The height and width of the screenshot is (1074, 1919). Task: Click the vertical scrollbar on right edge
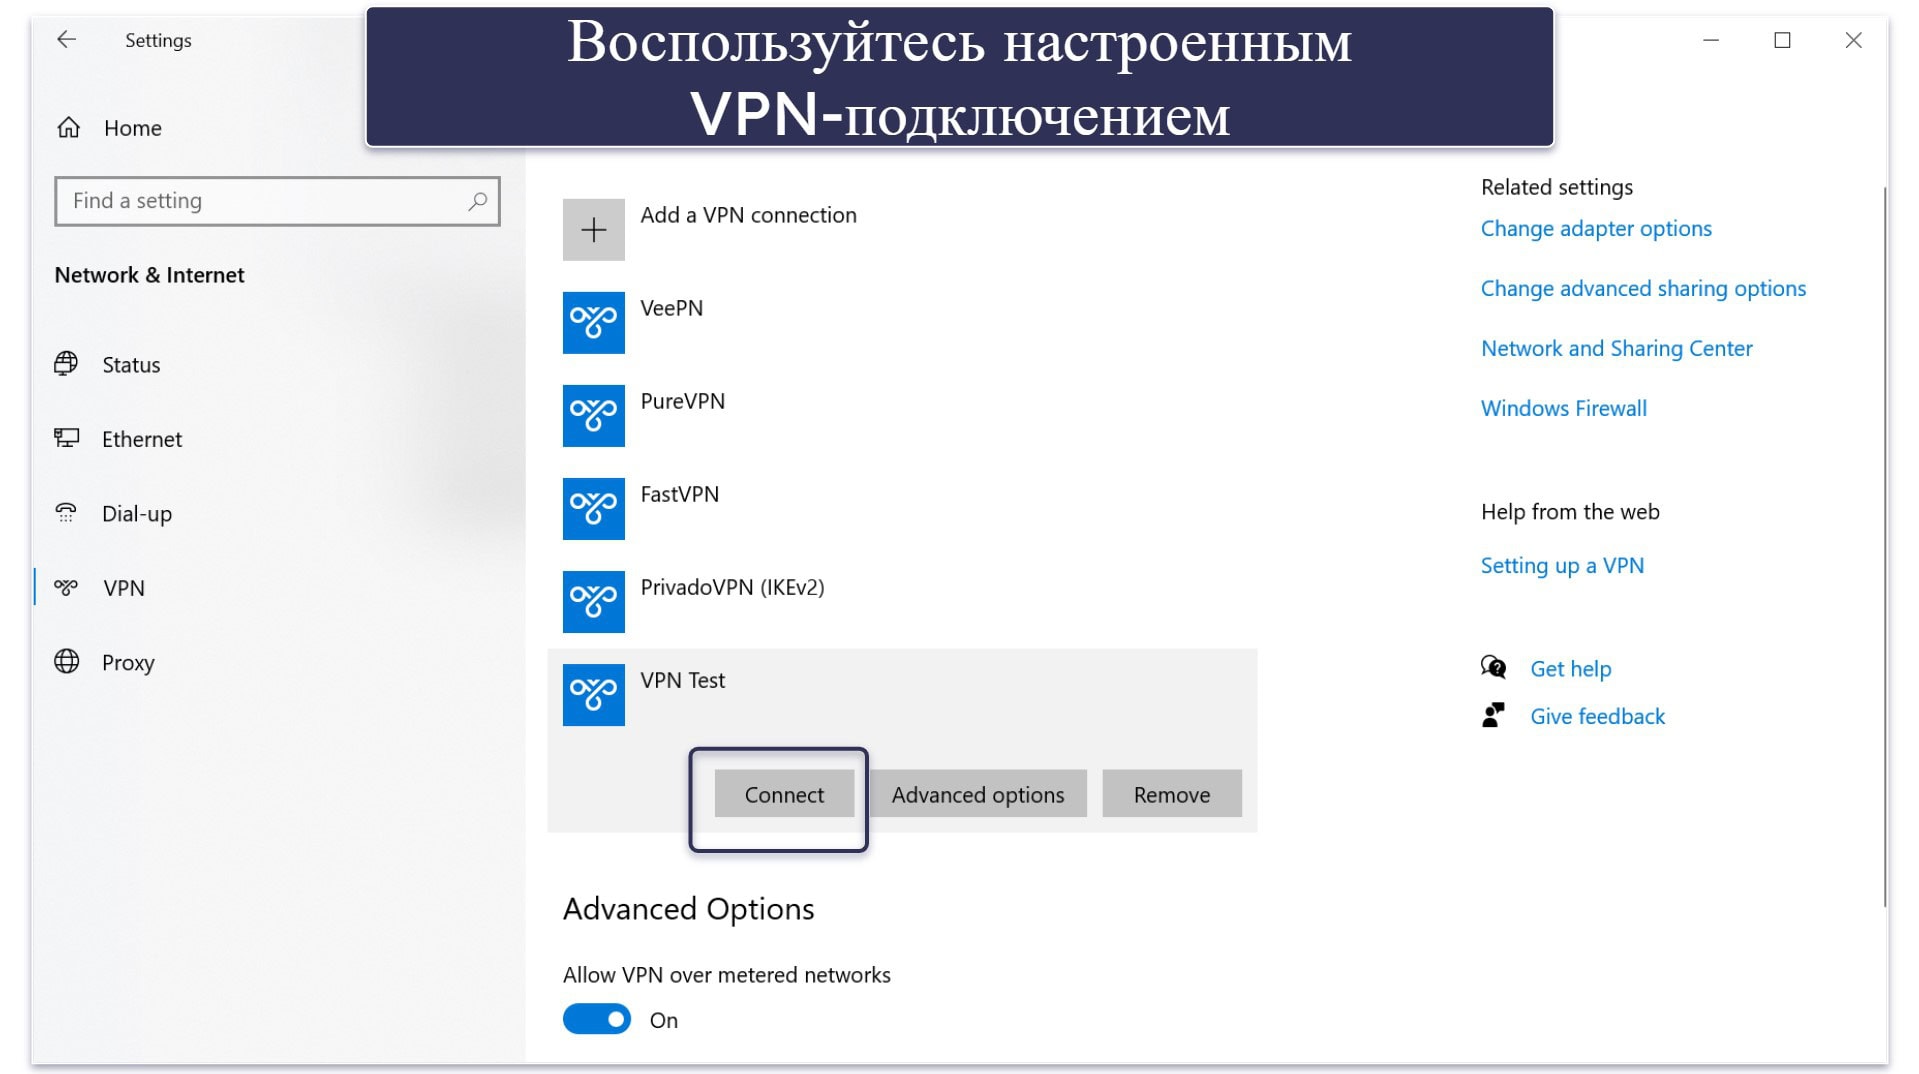coord(1886,547)
